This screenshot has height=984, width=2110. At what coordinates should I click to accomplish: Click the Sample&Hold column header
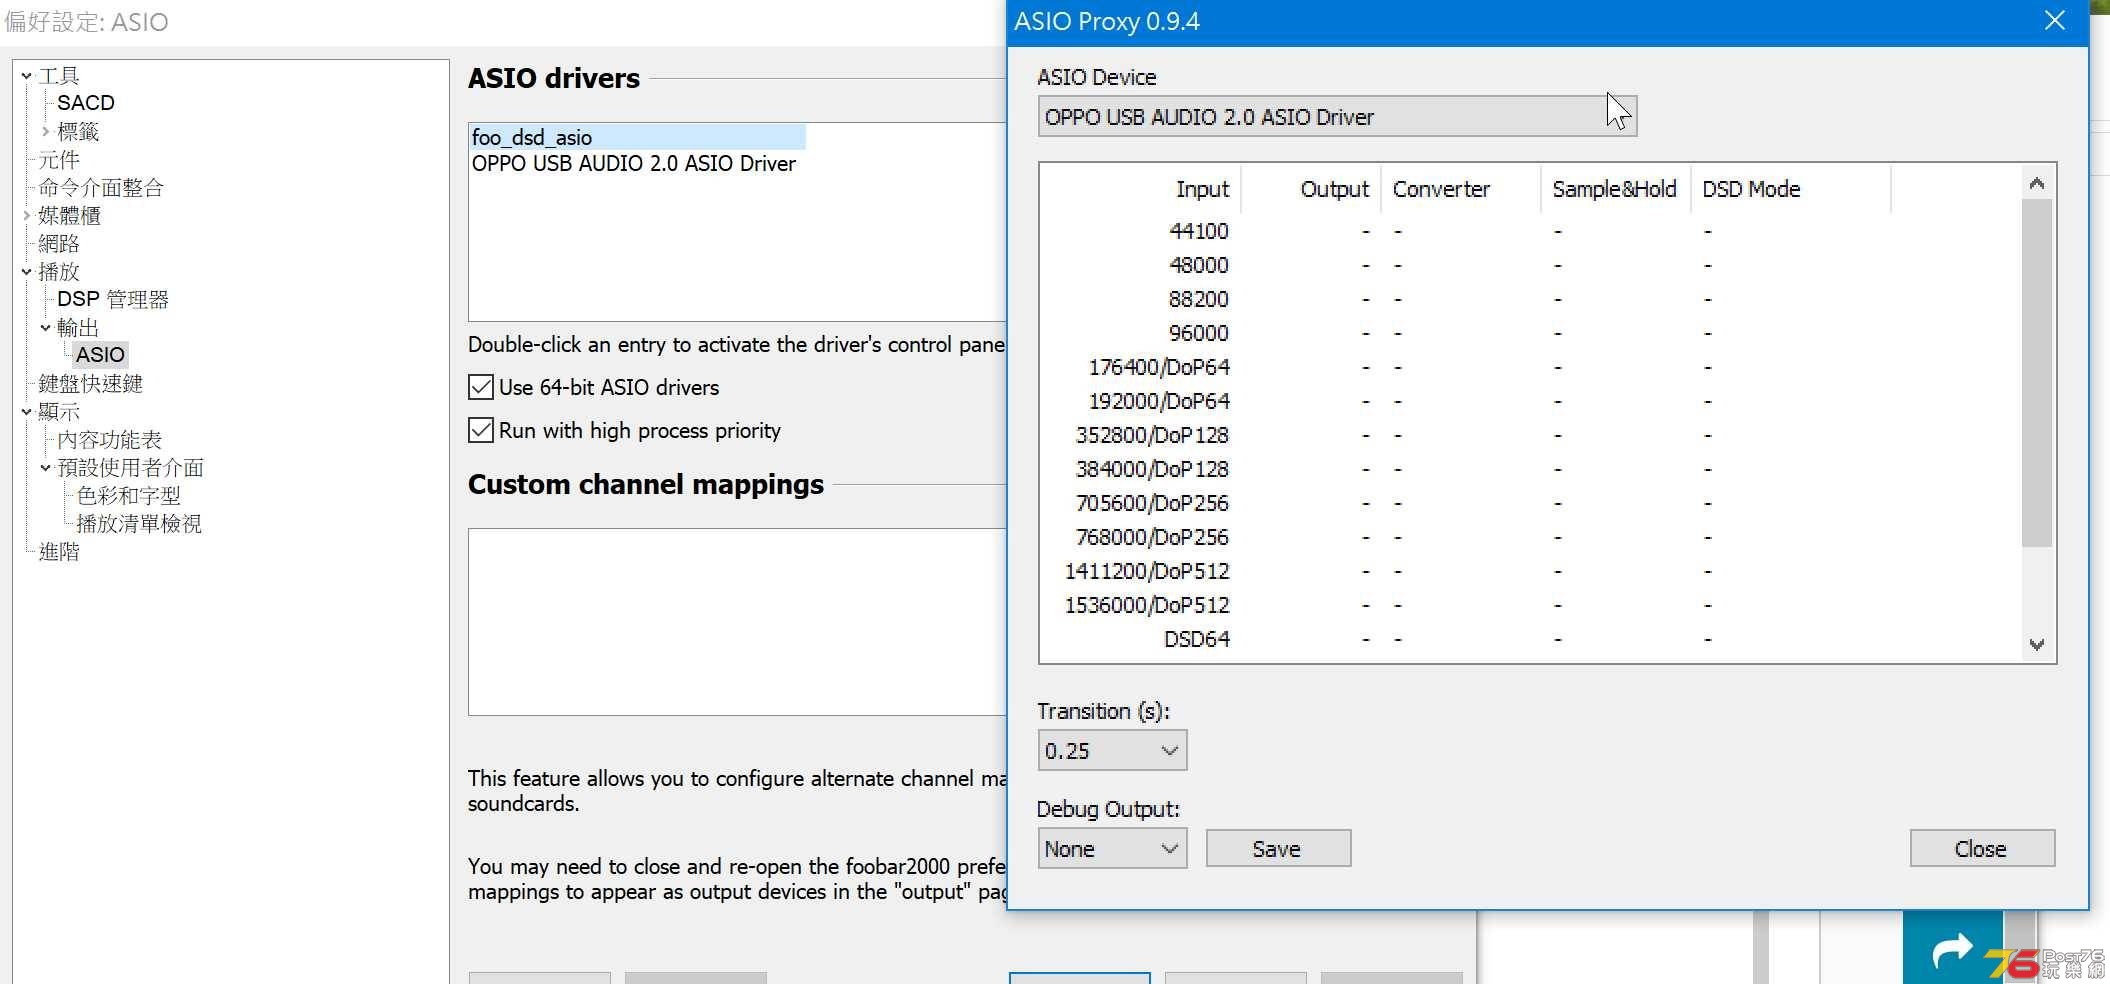[x=1615, y=189]
